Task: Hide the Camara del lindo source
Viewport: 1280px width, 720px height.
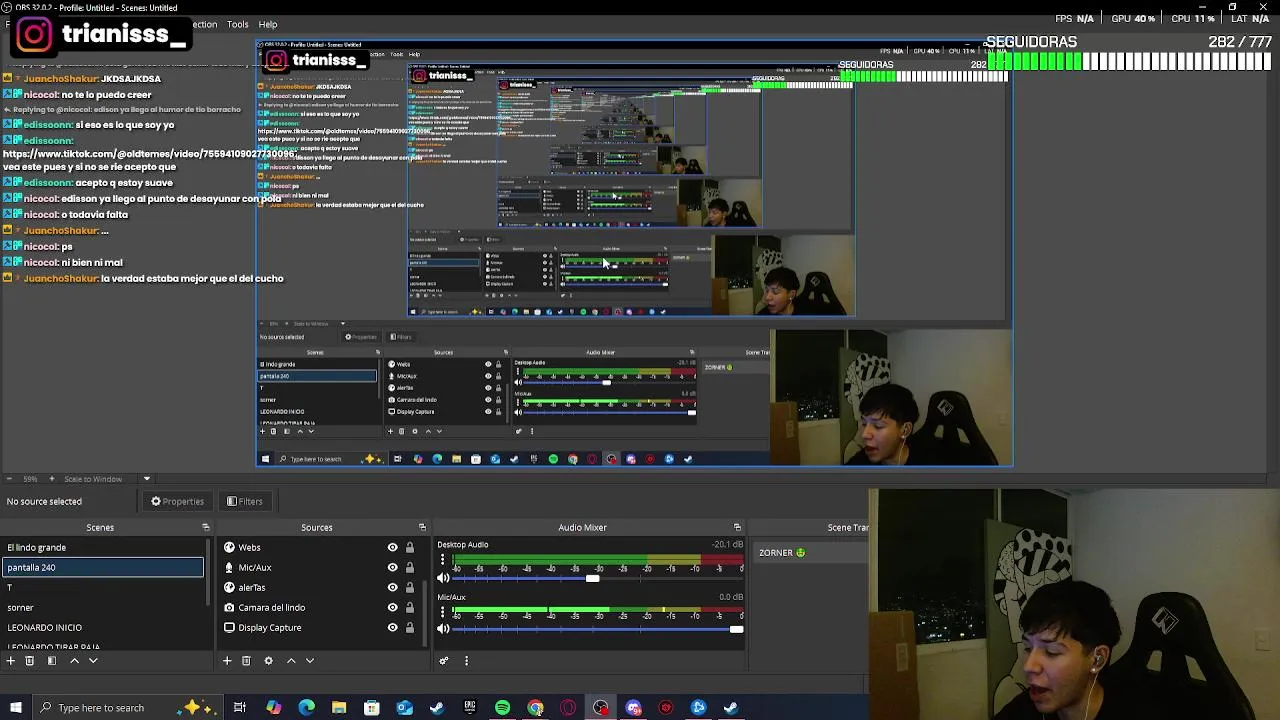Action: tap(392, 607)
